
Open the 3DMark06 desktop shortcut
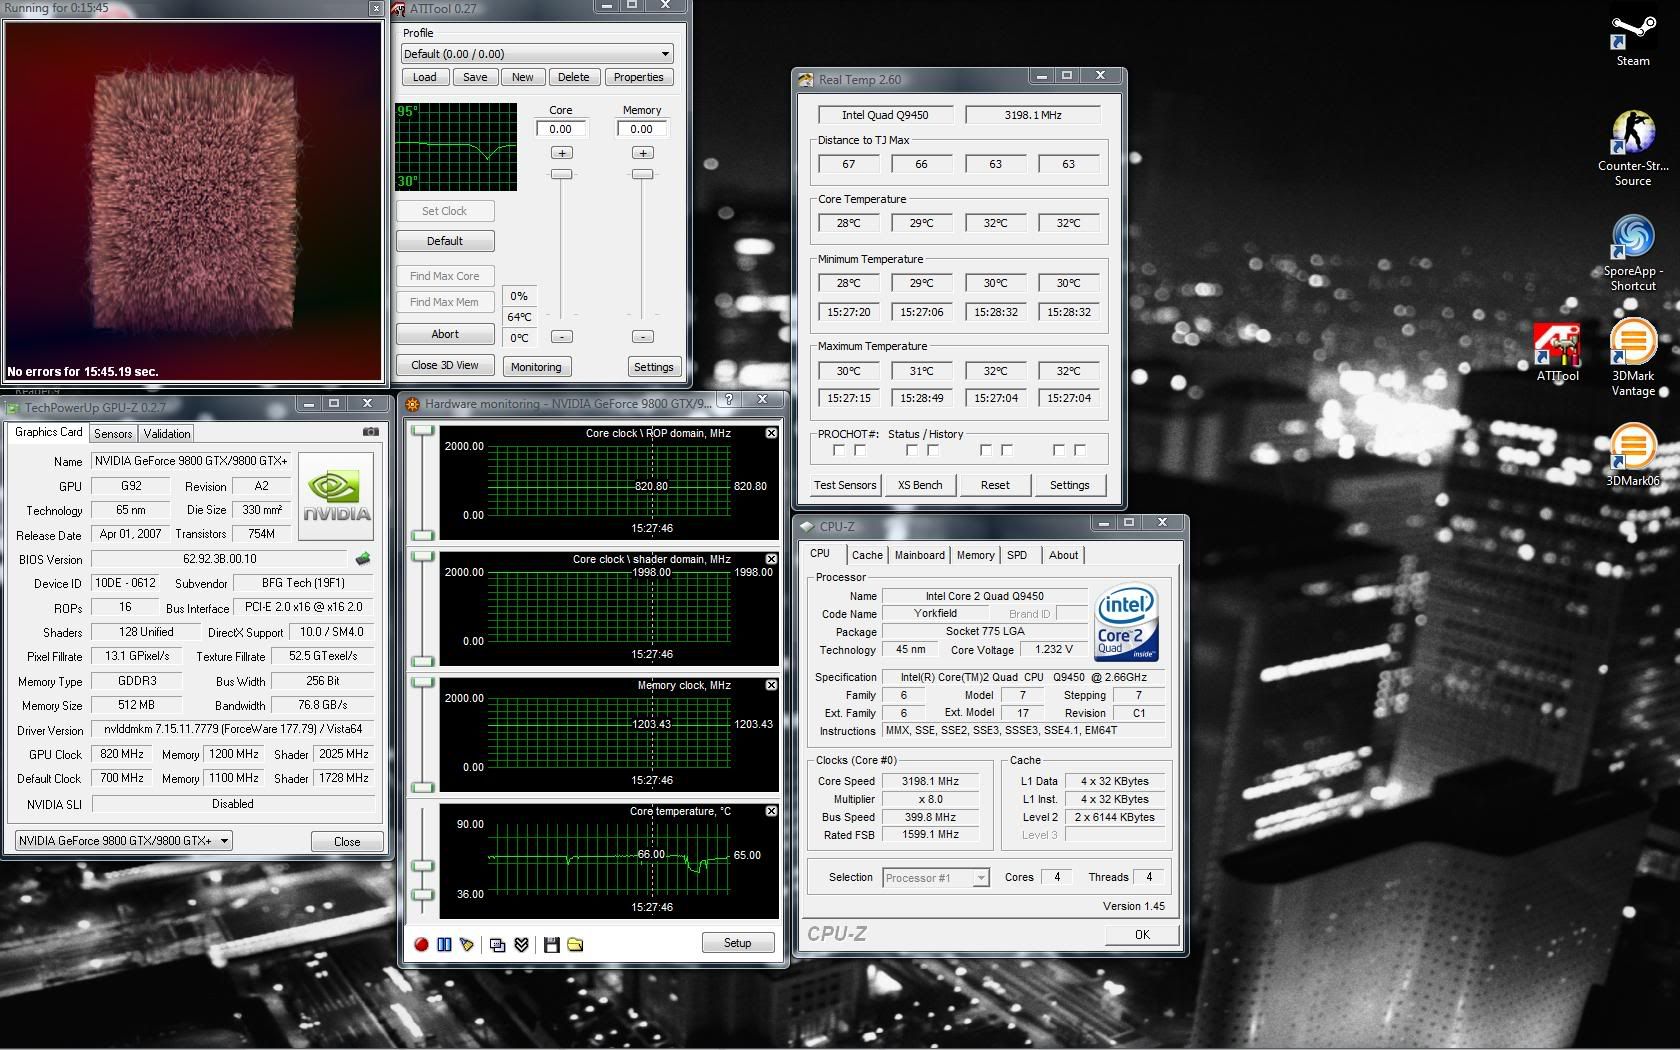click(x=1633, y=455)
